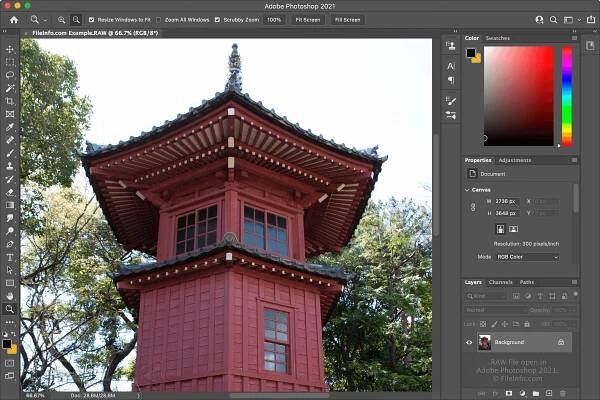Image resolution: width=600 pixels, height=400 pixels.
Task: Enable Zoom All Windows checkbox
Action: (x=158, y=19)
